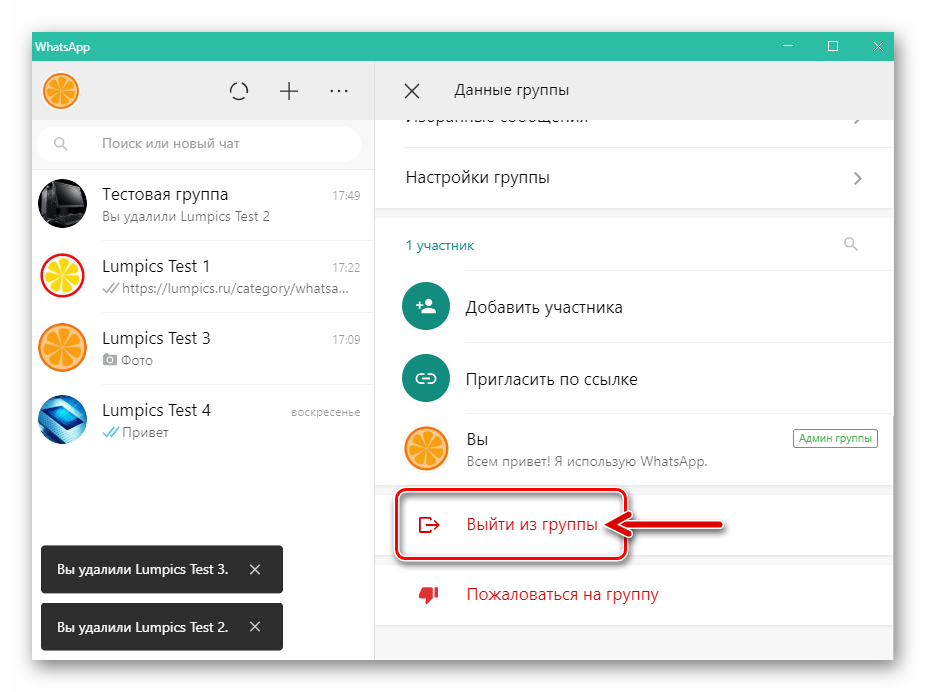926x692 pixels.
Task: Click the Пригласить по ссылке link icon
Action: [426, 378]
